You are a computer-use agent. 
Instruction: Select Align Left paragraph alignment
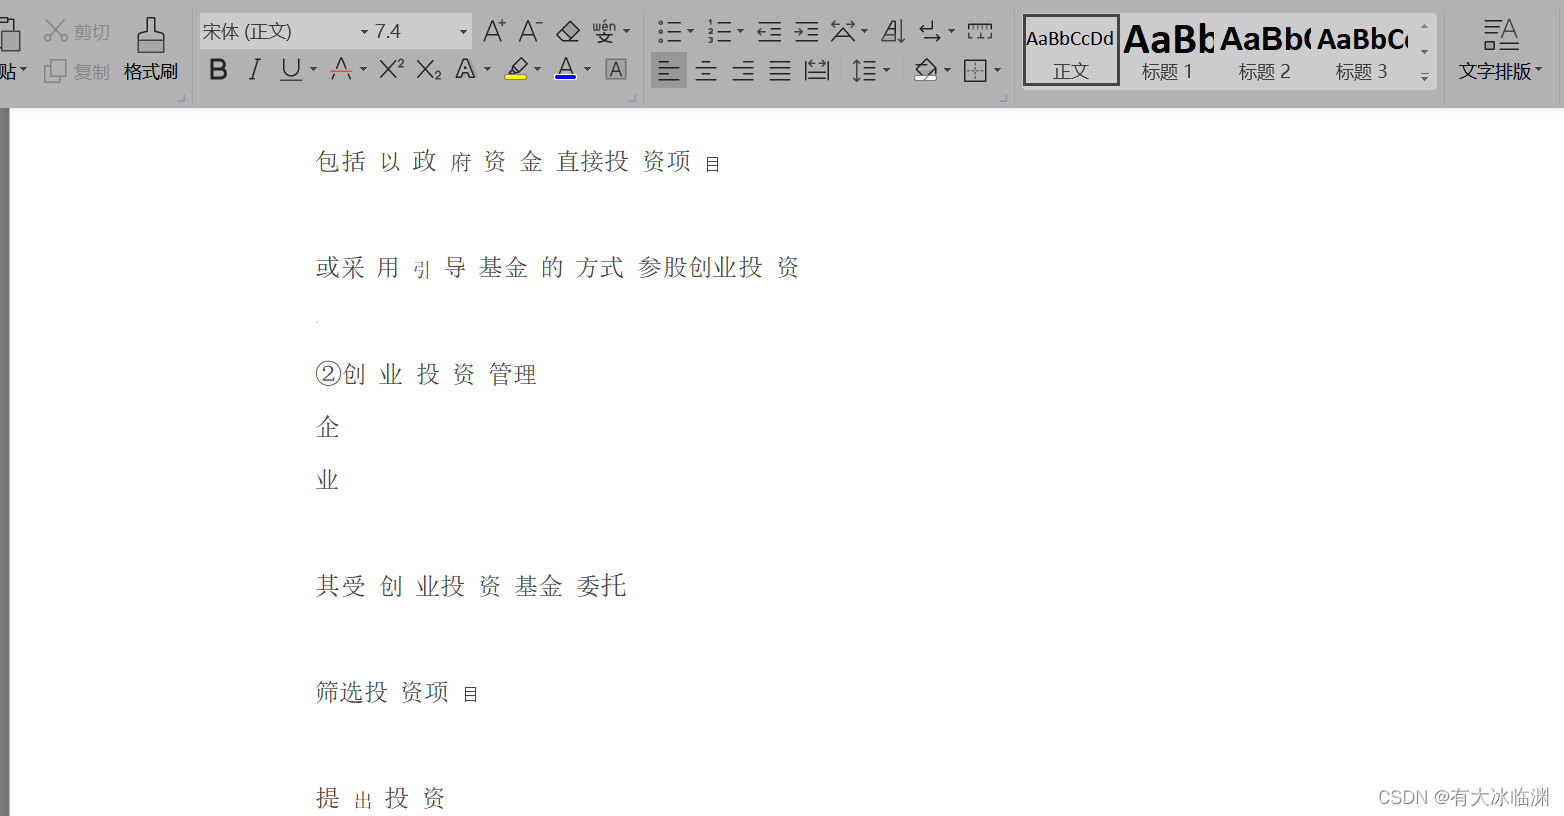point(669,70)
